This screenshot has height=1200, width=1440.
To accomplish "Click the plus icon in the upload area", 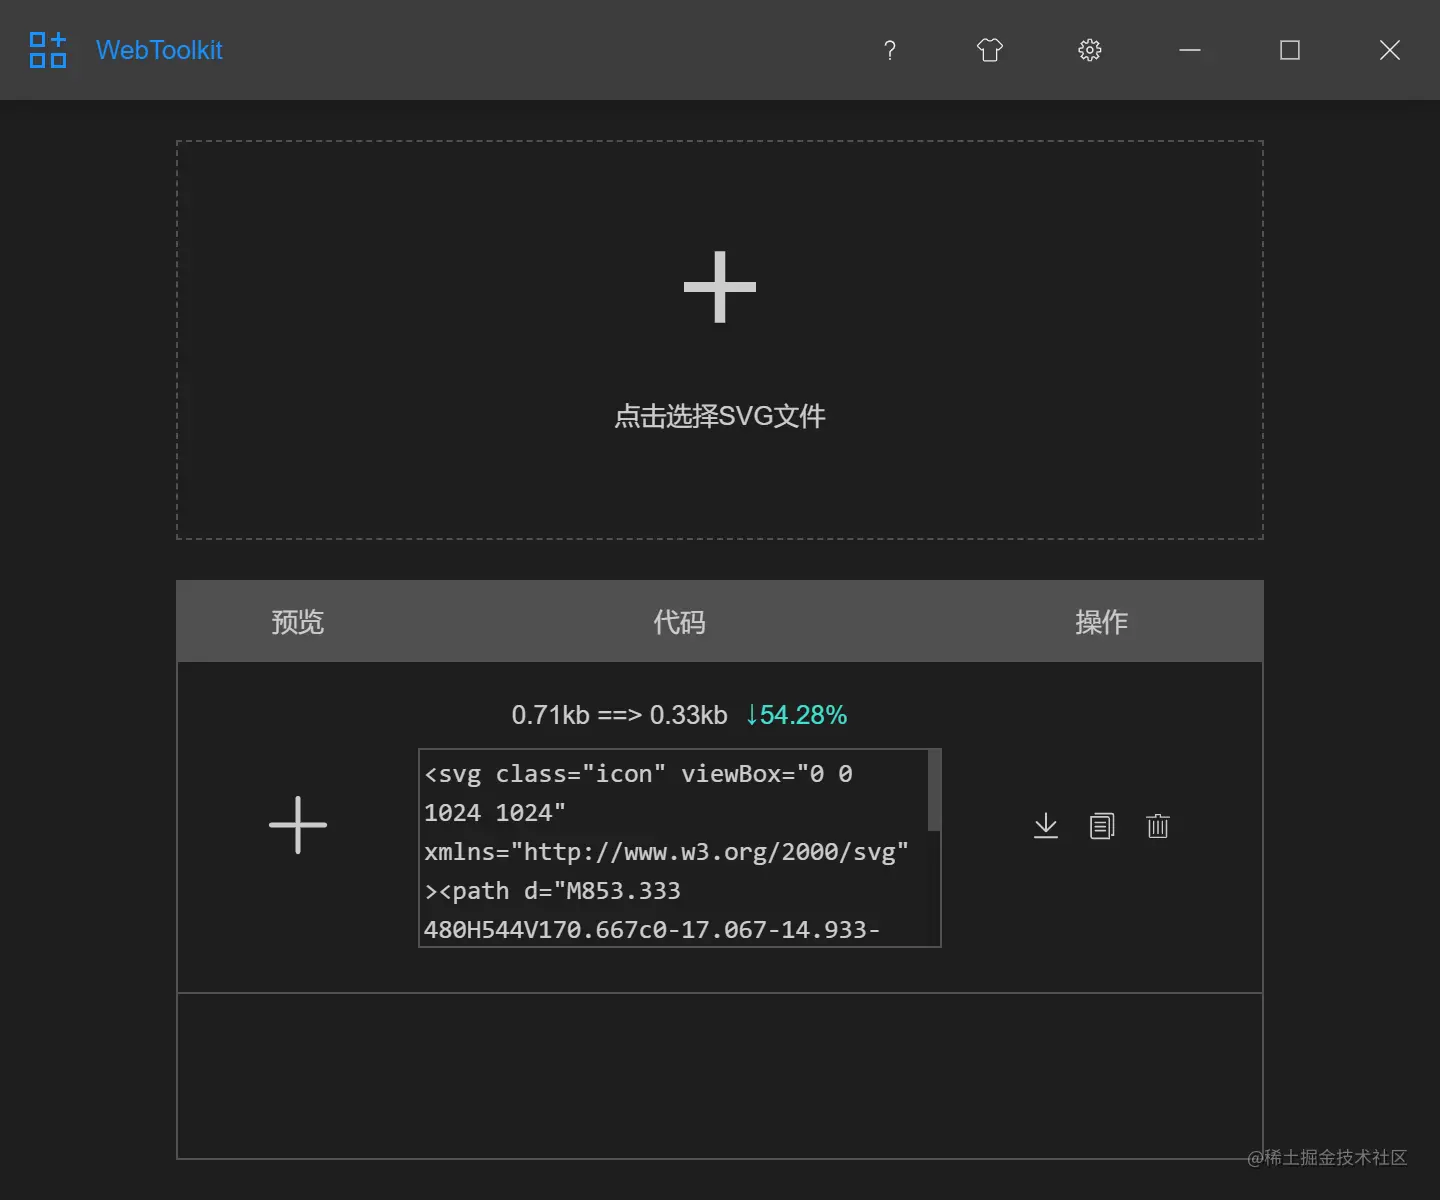I will pos(719,287).
